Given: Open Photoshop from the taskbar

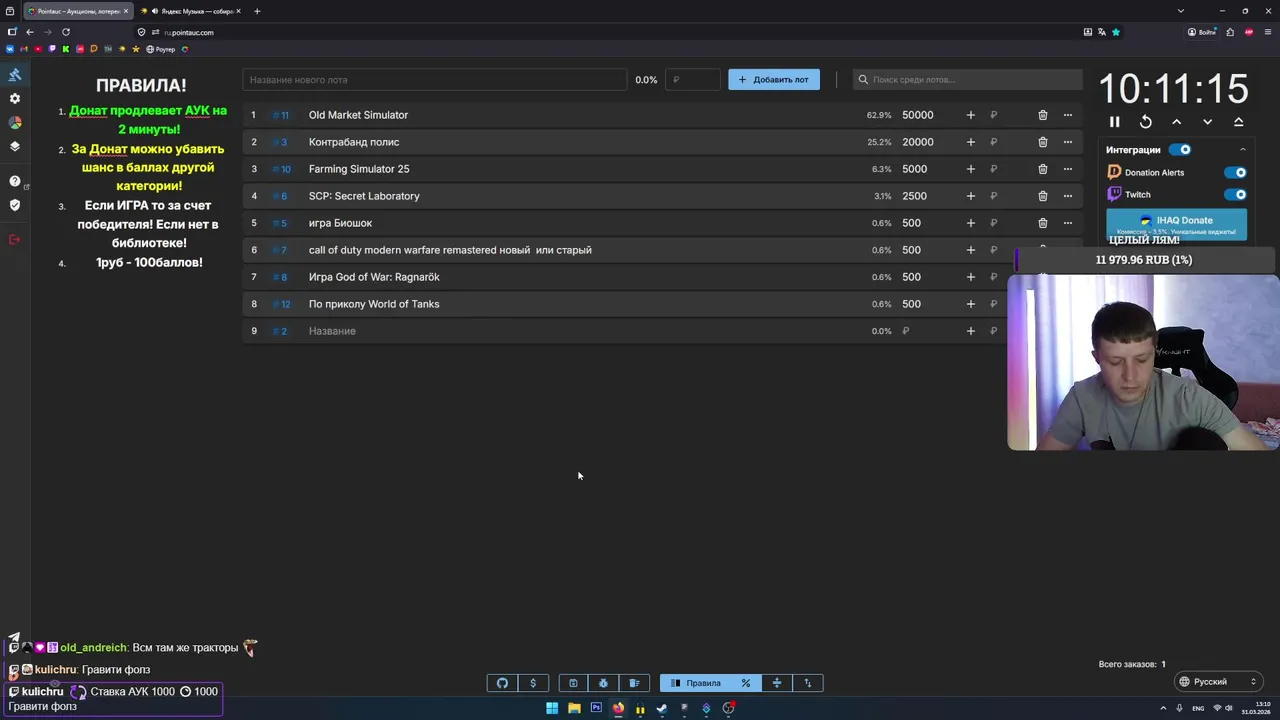Looking at the screenshot, I should 596,708.
